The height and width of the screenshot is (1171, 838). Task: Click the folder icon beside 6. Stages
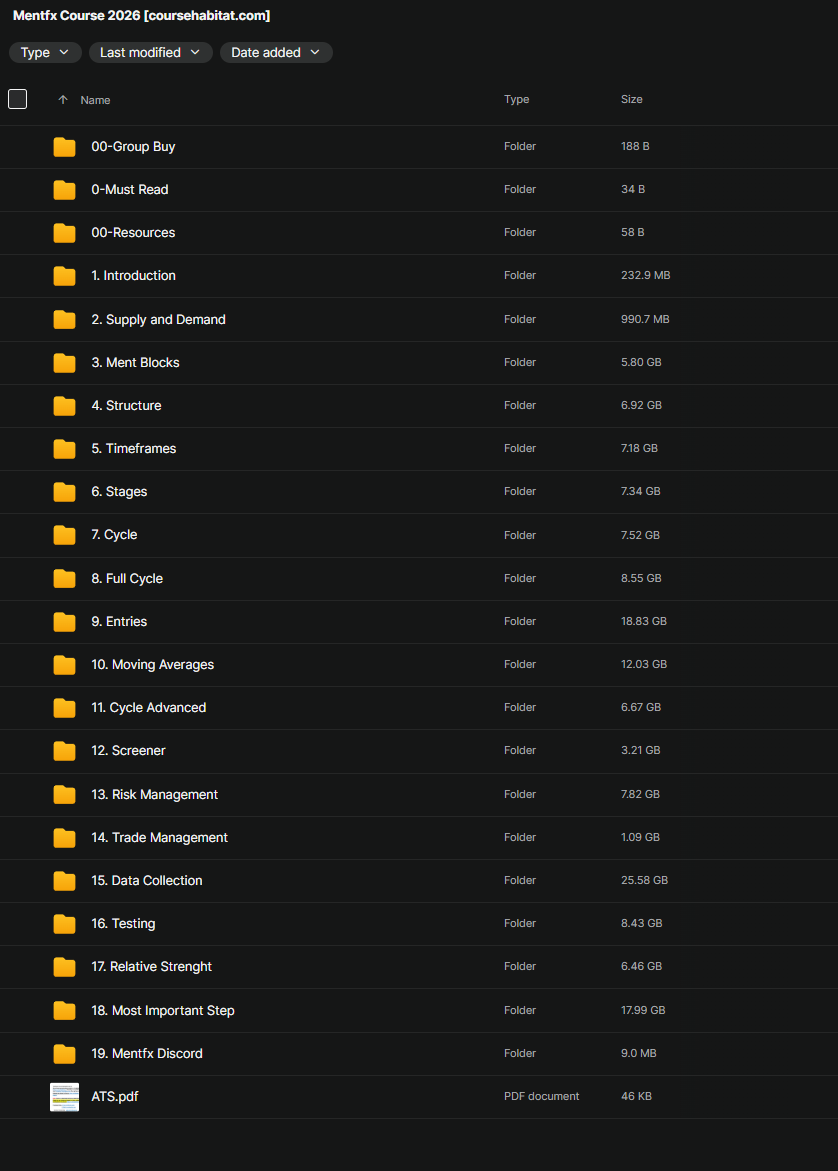coord(64,492)
